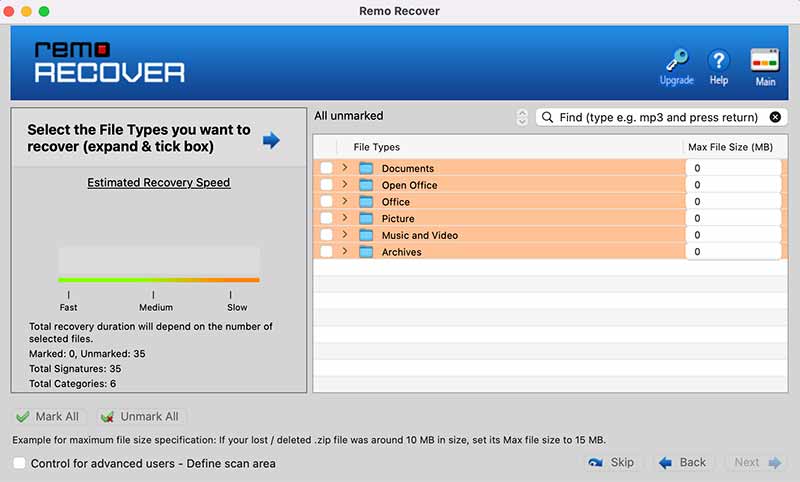This screenshot has width=800, height=482.
Task: Enable Control for advanced users checkbox
Action: pyautogui.click(x=19, y=463)
